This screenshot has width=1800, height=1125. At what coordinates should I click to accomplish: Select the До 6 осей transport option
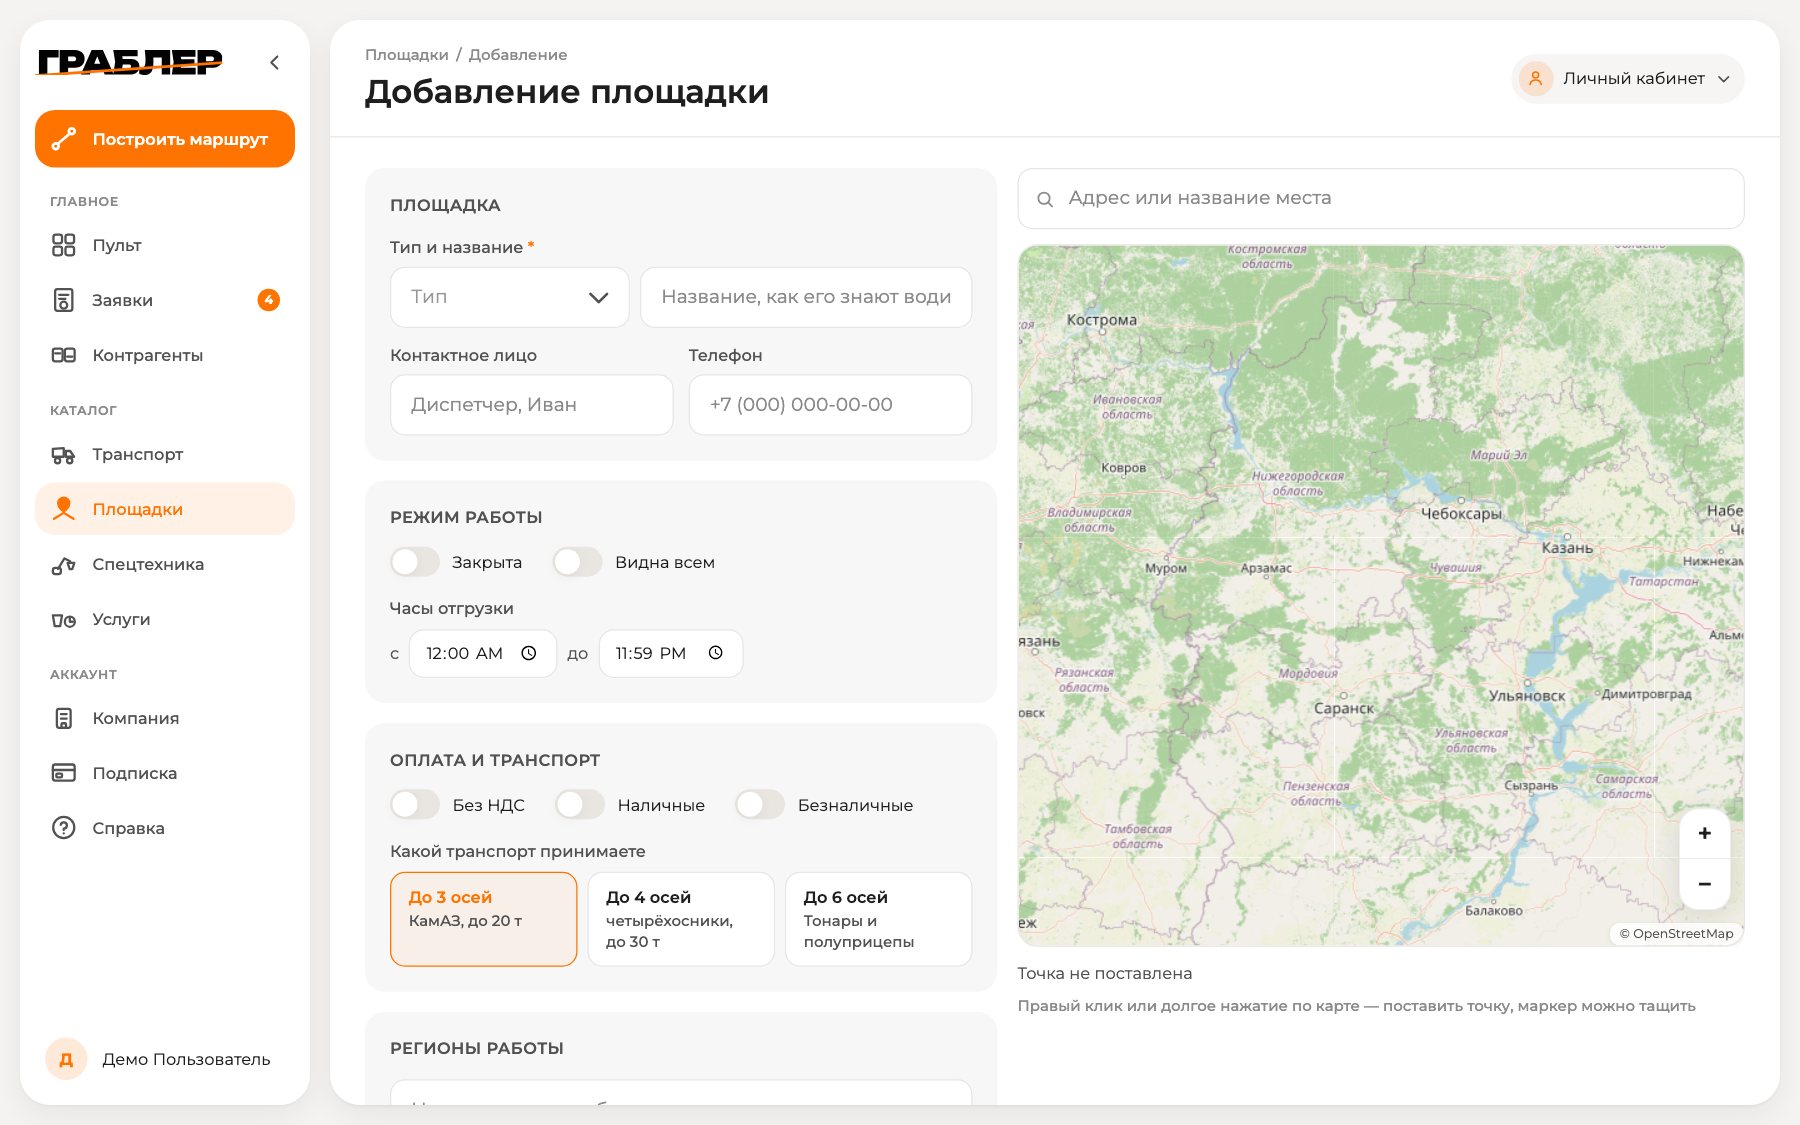pos(879,919)
